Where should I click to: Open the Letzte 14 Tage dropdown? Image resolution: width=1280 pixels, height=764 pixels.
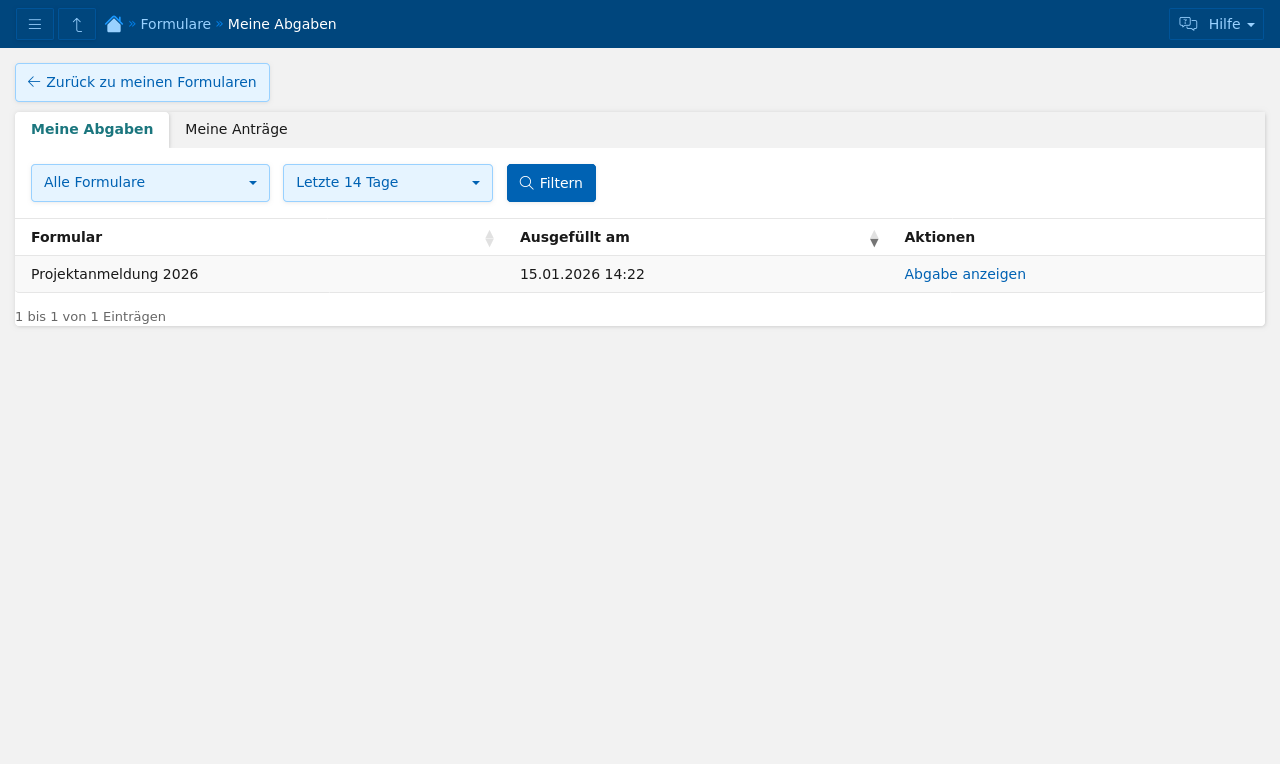tap(387, 183)
